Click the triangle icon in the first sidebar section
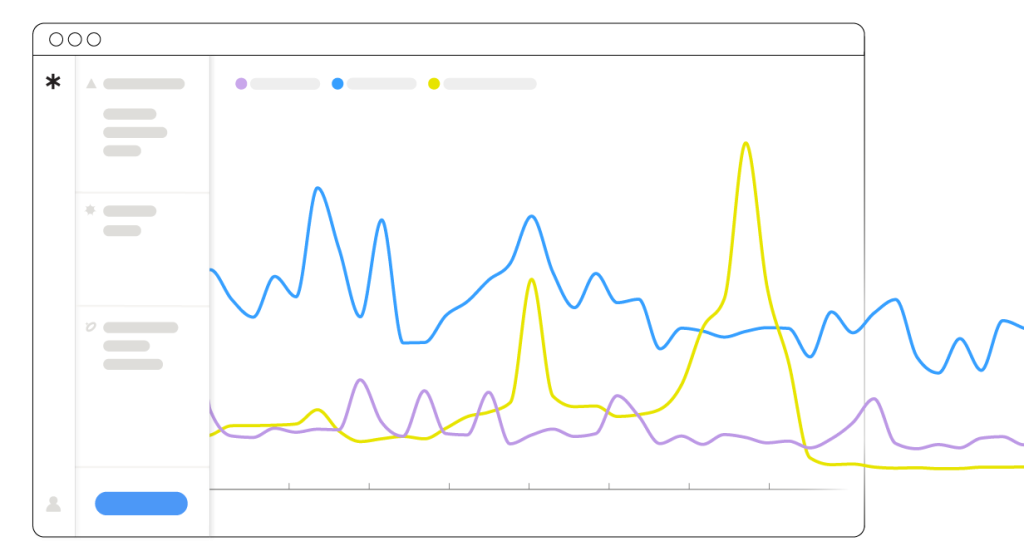 91,84
